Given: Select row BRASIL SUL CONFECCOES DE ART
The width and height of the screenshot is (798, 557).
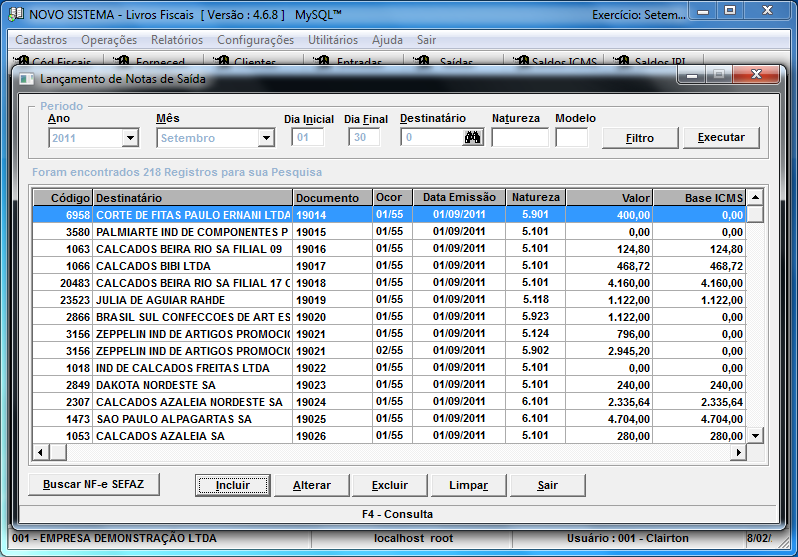Looking at the screenshot, I should tap(389, 317).
